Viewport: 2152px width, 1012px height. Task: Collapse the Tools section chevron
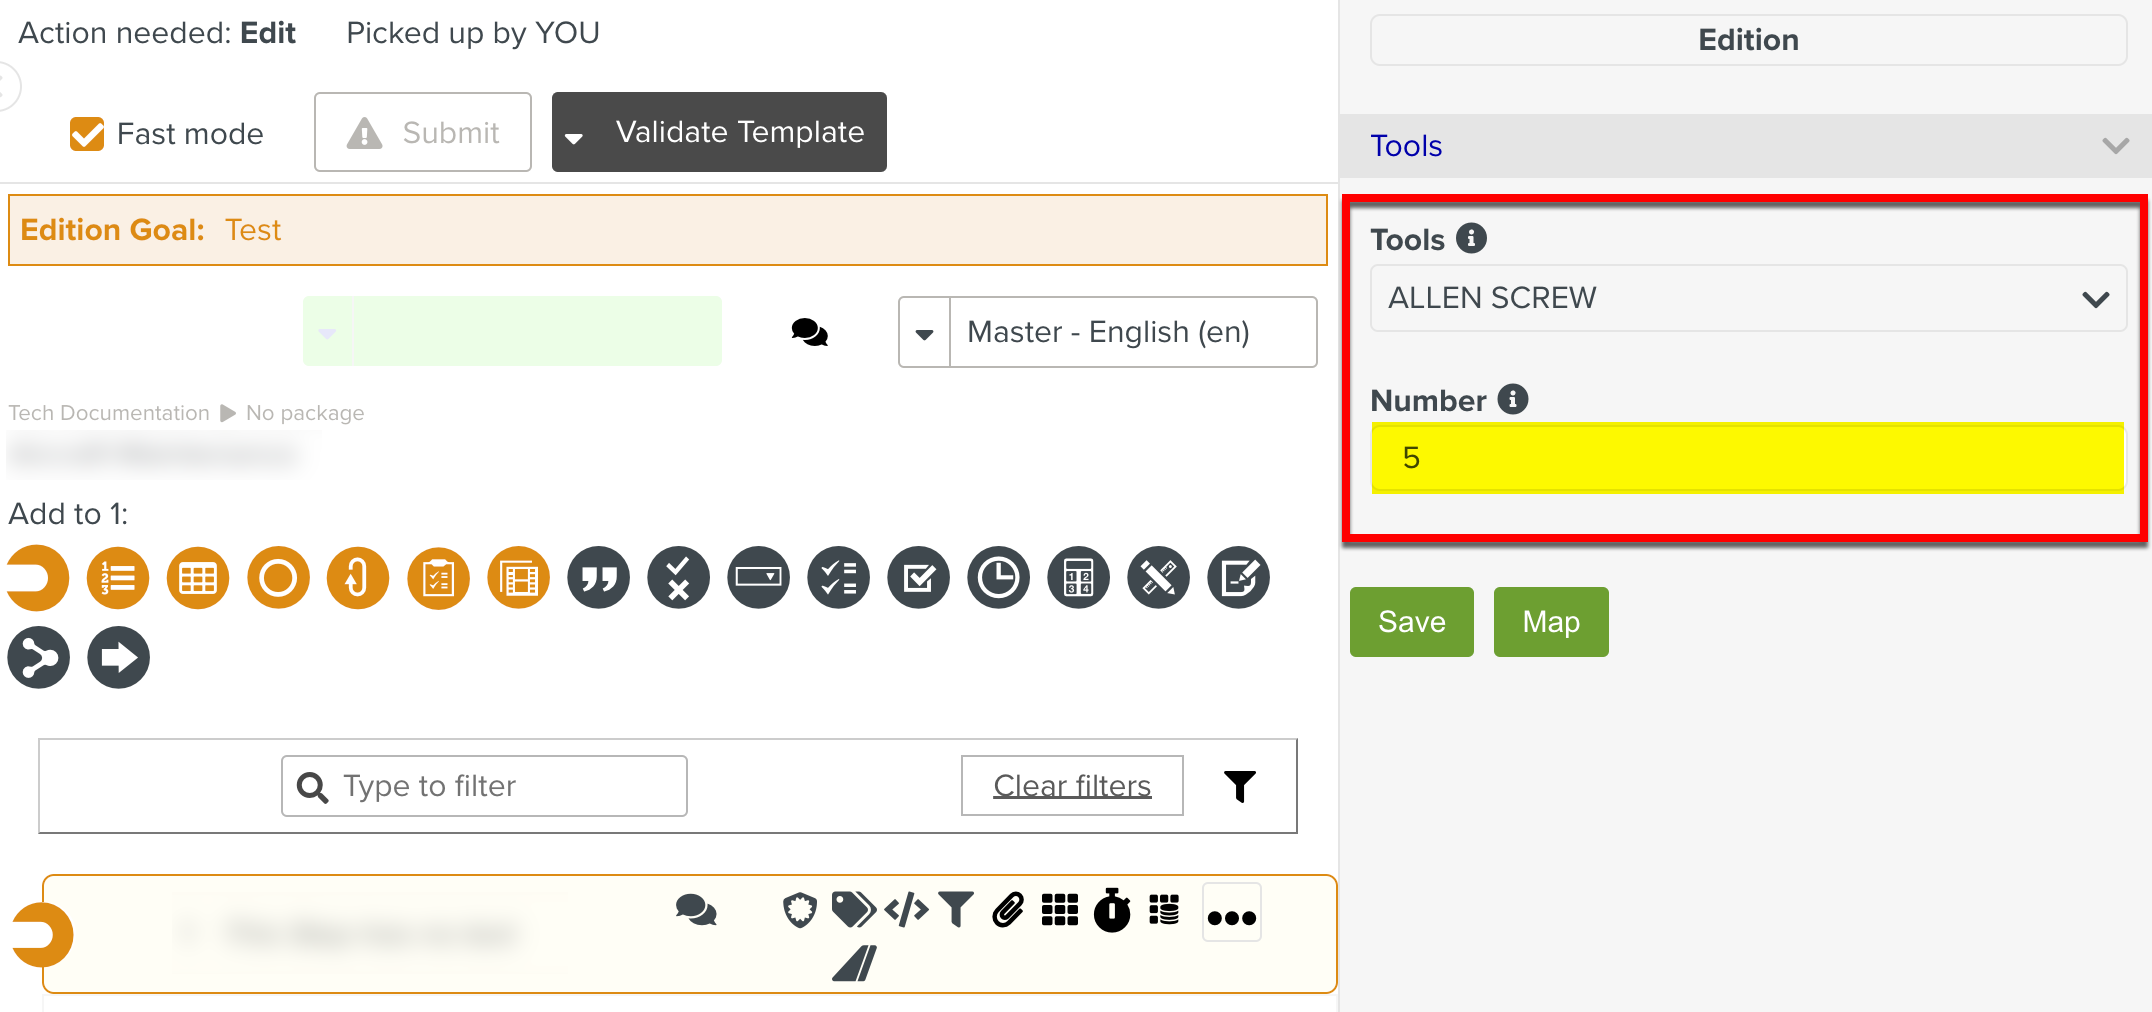[x=2115, y=146]
